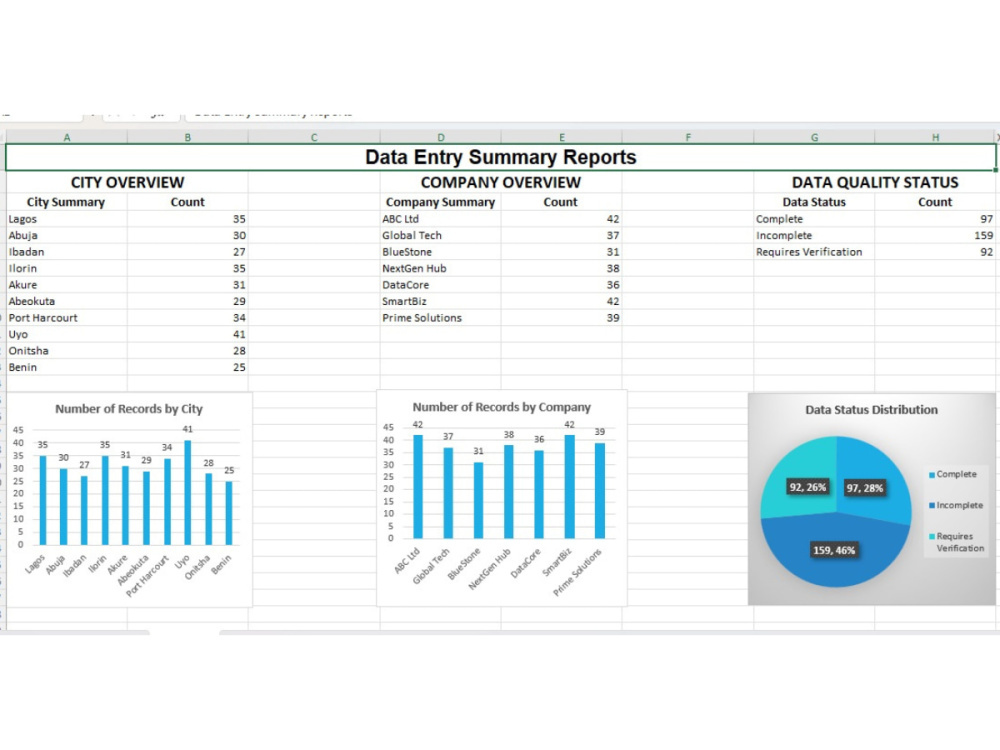This screenshot has width=1000, height=750.
Task: Click the Complete legend color swatch
Action: point(932,474)
